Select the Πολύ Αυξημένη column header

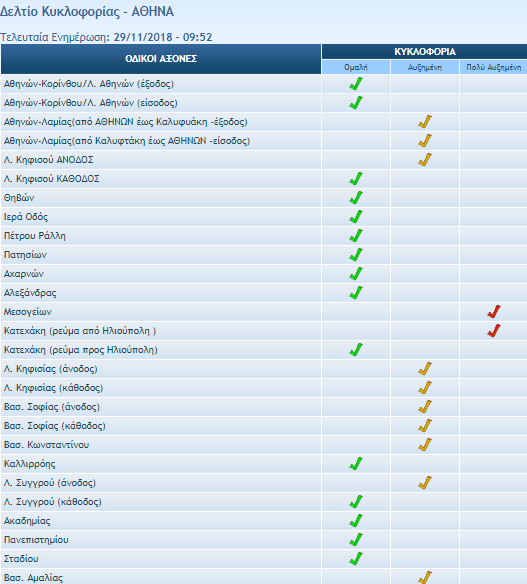pyautogui.click(x=494, y=67)
